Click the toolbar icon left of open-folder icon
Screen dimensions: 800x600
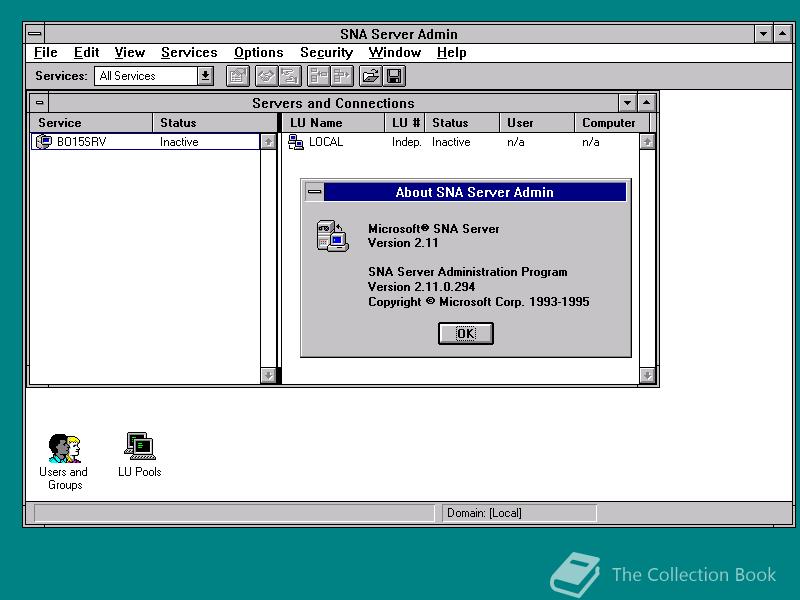pyautogui.click(x=342, y=77)
